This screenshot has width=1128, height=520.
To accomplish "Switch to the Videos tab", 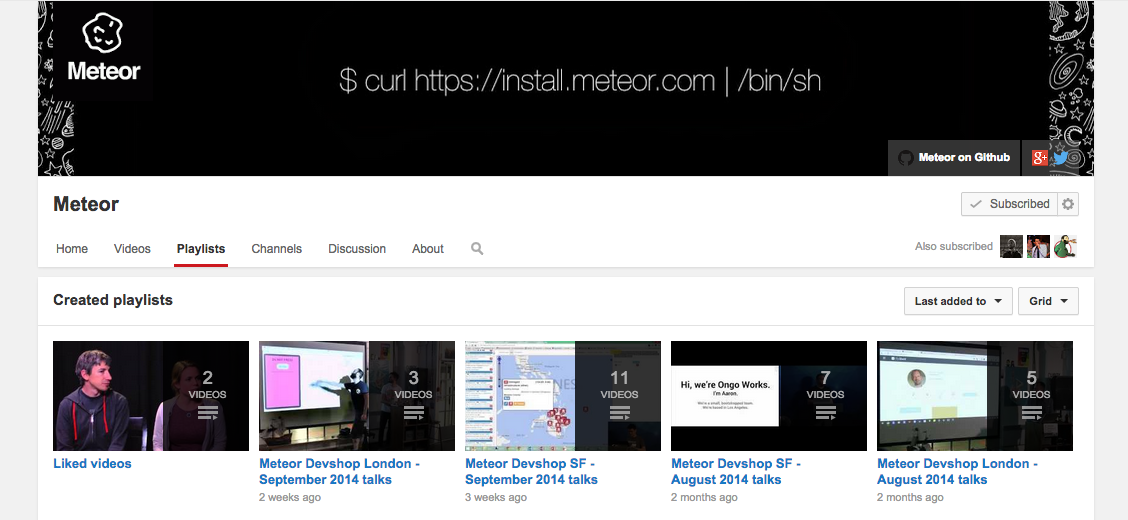I will [132, 249].
